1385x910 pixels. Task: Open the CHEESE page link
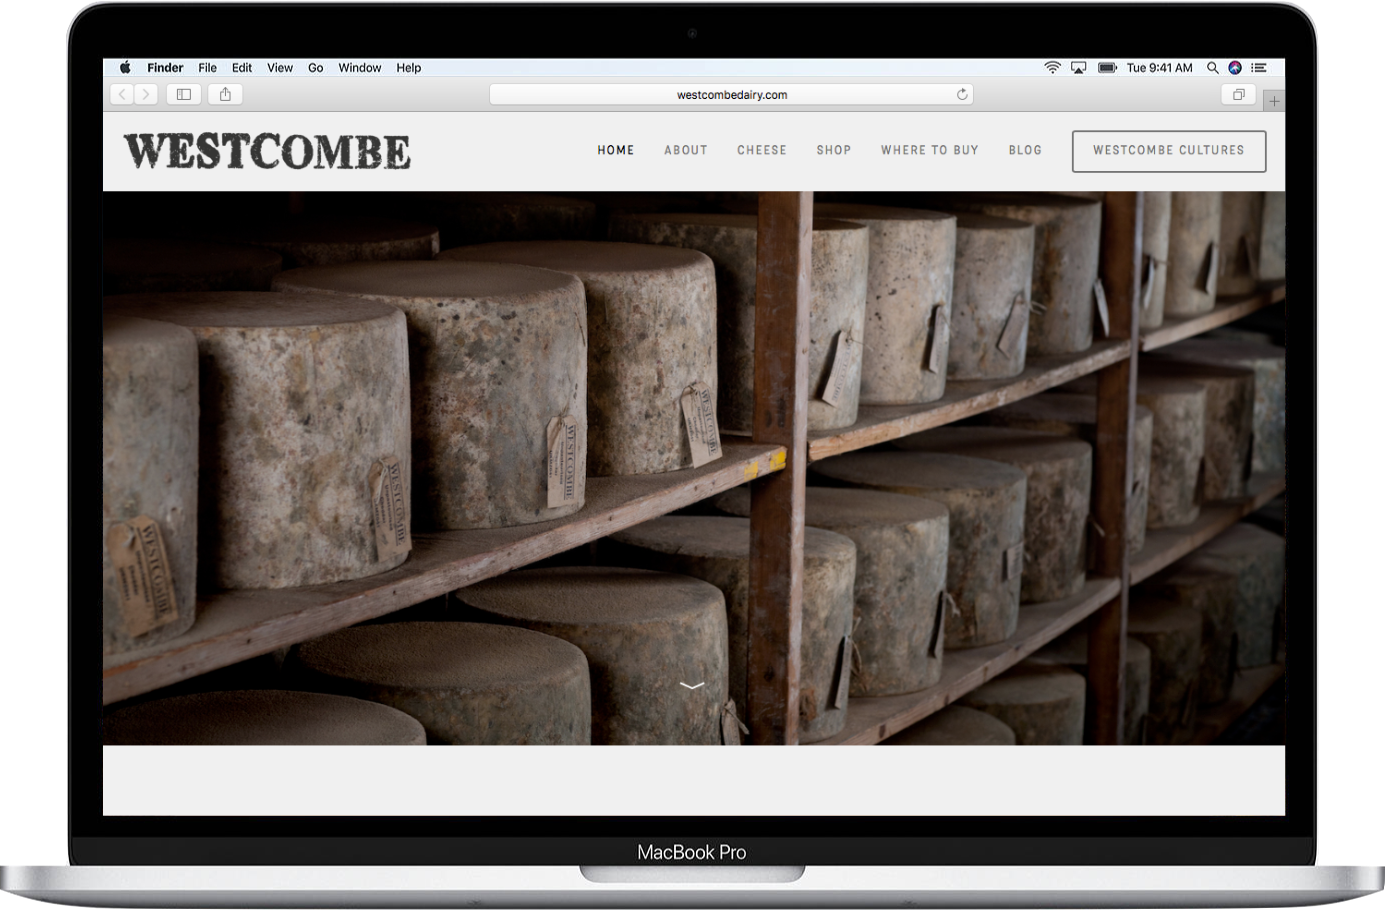tap(761, 150)
